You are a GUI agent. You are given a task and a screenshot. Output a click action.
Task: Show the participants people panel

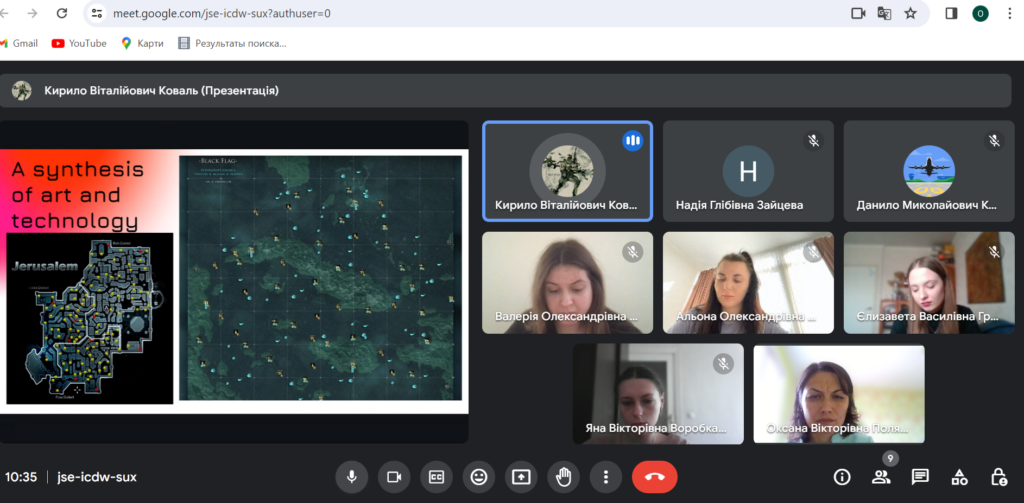(x=881, y=476)
